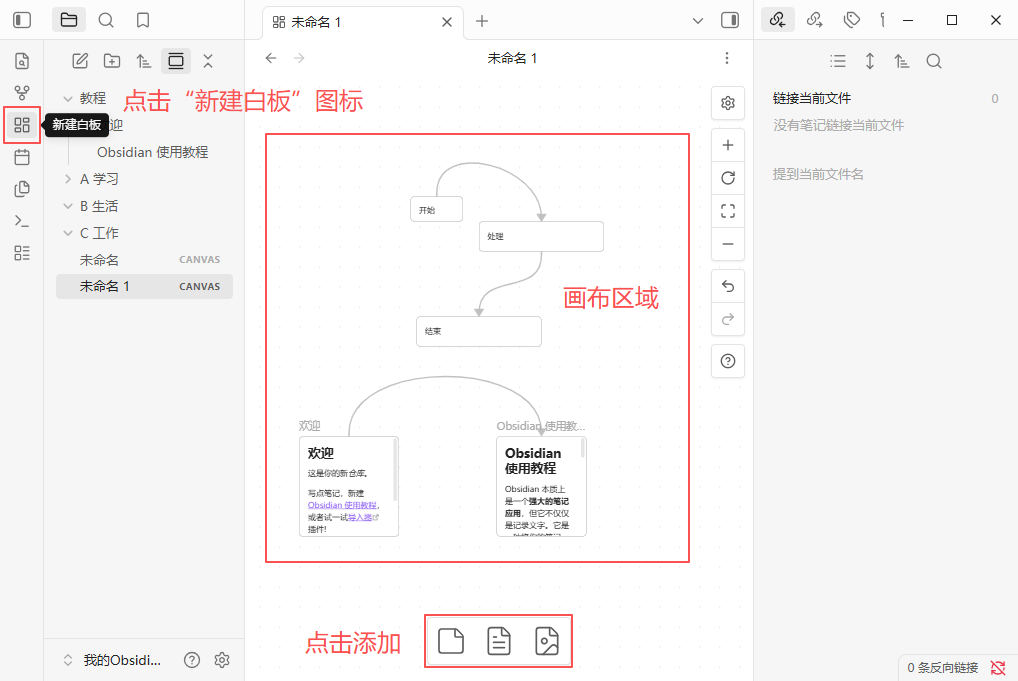Viewport: 1018px width, 681px height.
Task: Toggle the right sidebar
Action: 730,20
